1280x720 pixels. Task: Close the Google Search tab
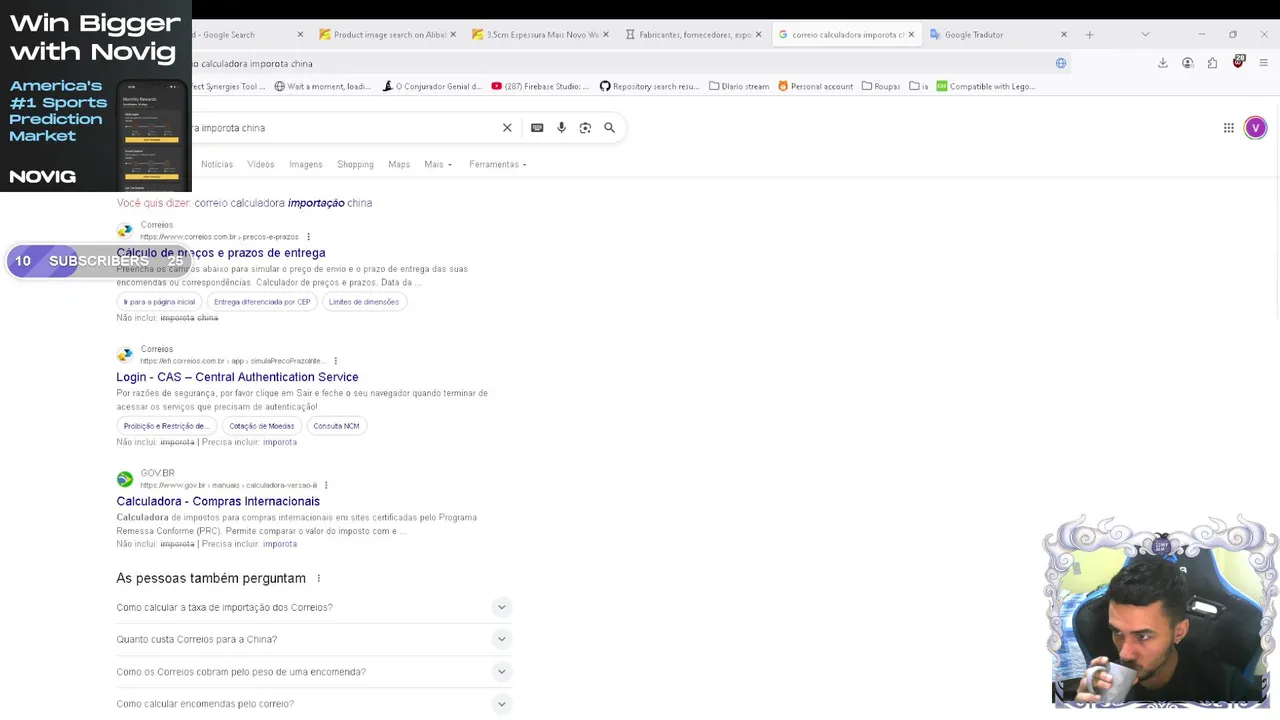coord(300,34)
